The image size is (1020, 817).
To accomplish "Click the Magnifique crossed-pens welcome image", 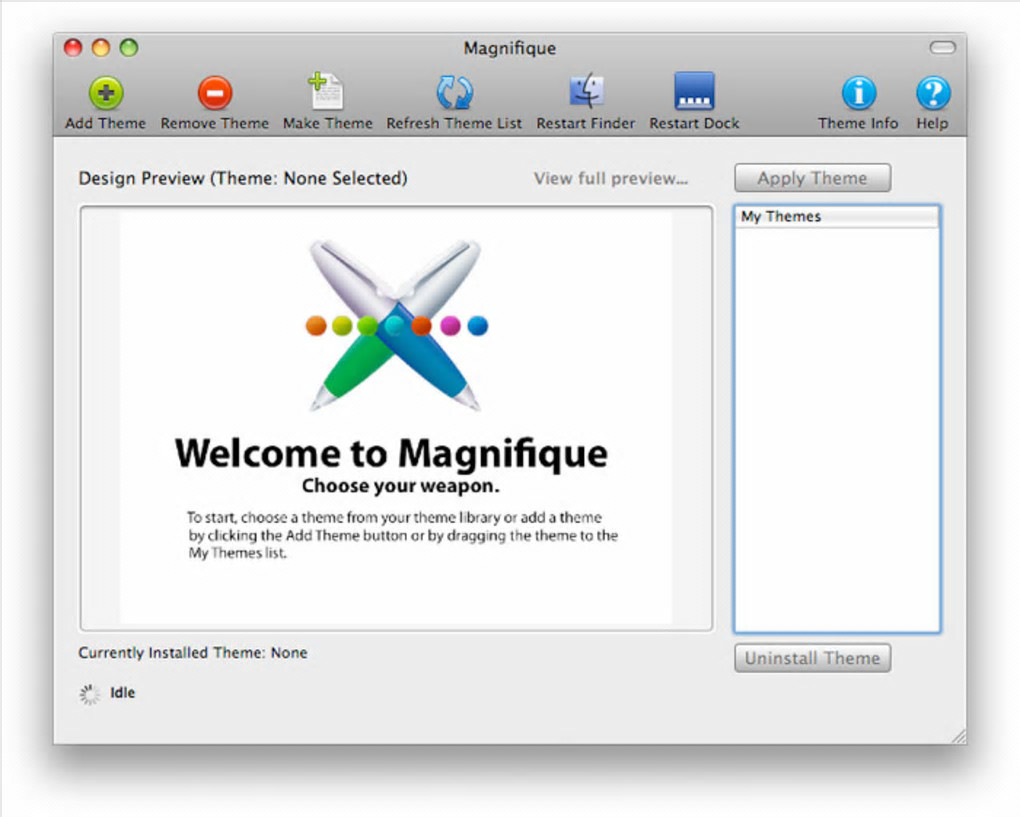I will click(397, 325).
